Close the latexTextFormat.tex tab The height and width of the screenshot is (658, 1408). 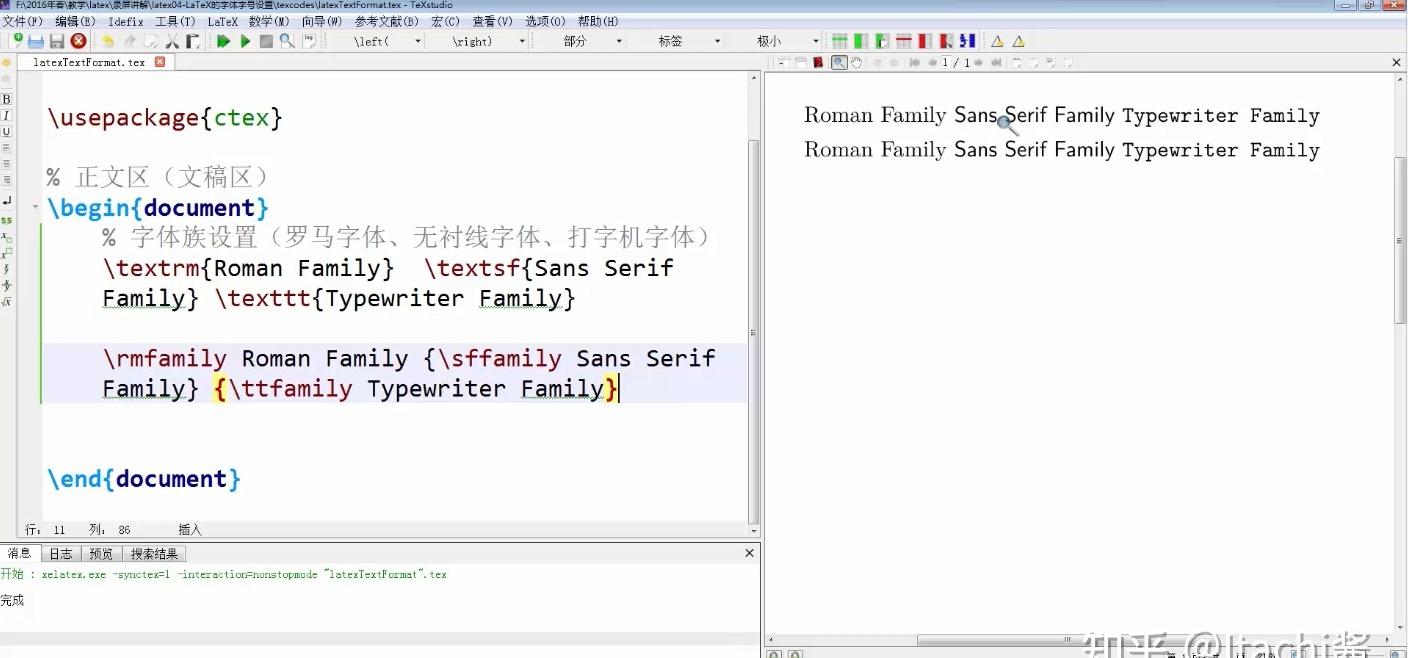160,62
